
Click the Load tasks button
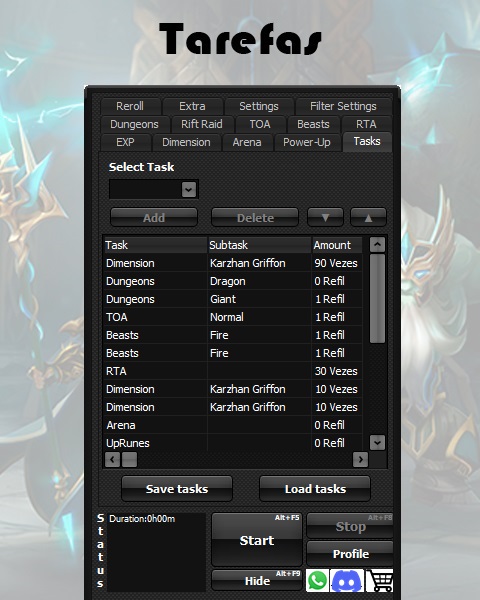315,489
